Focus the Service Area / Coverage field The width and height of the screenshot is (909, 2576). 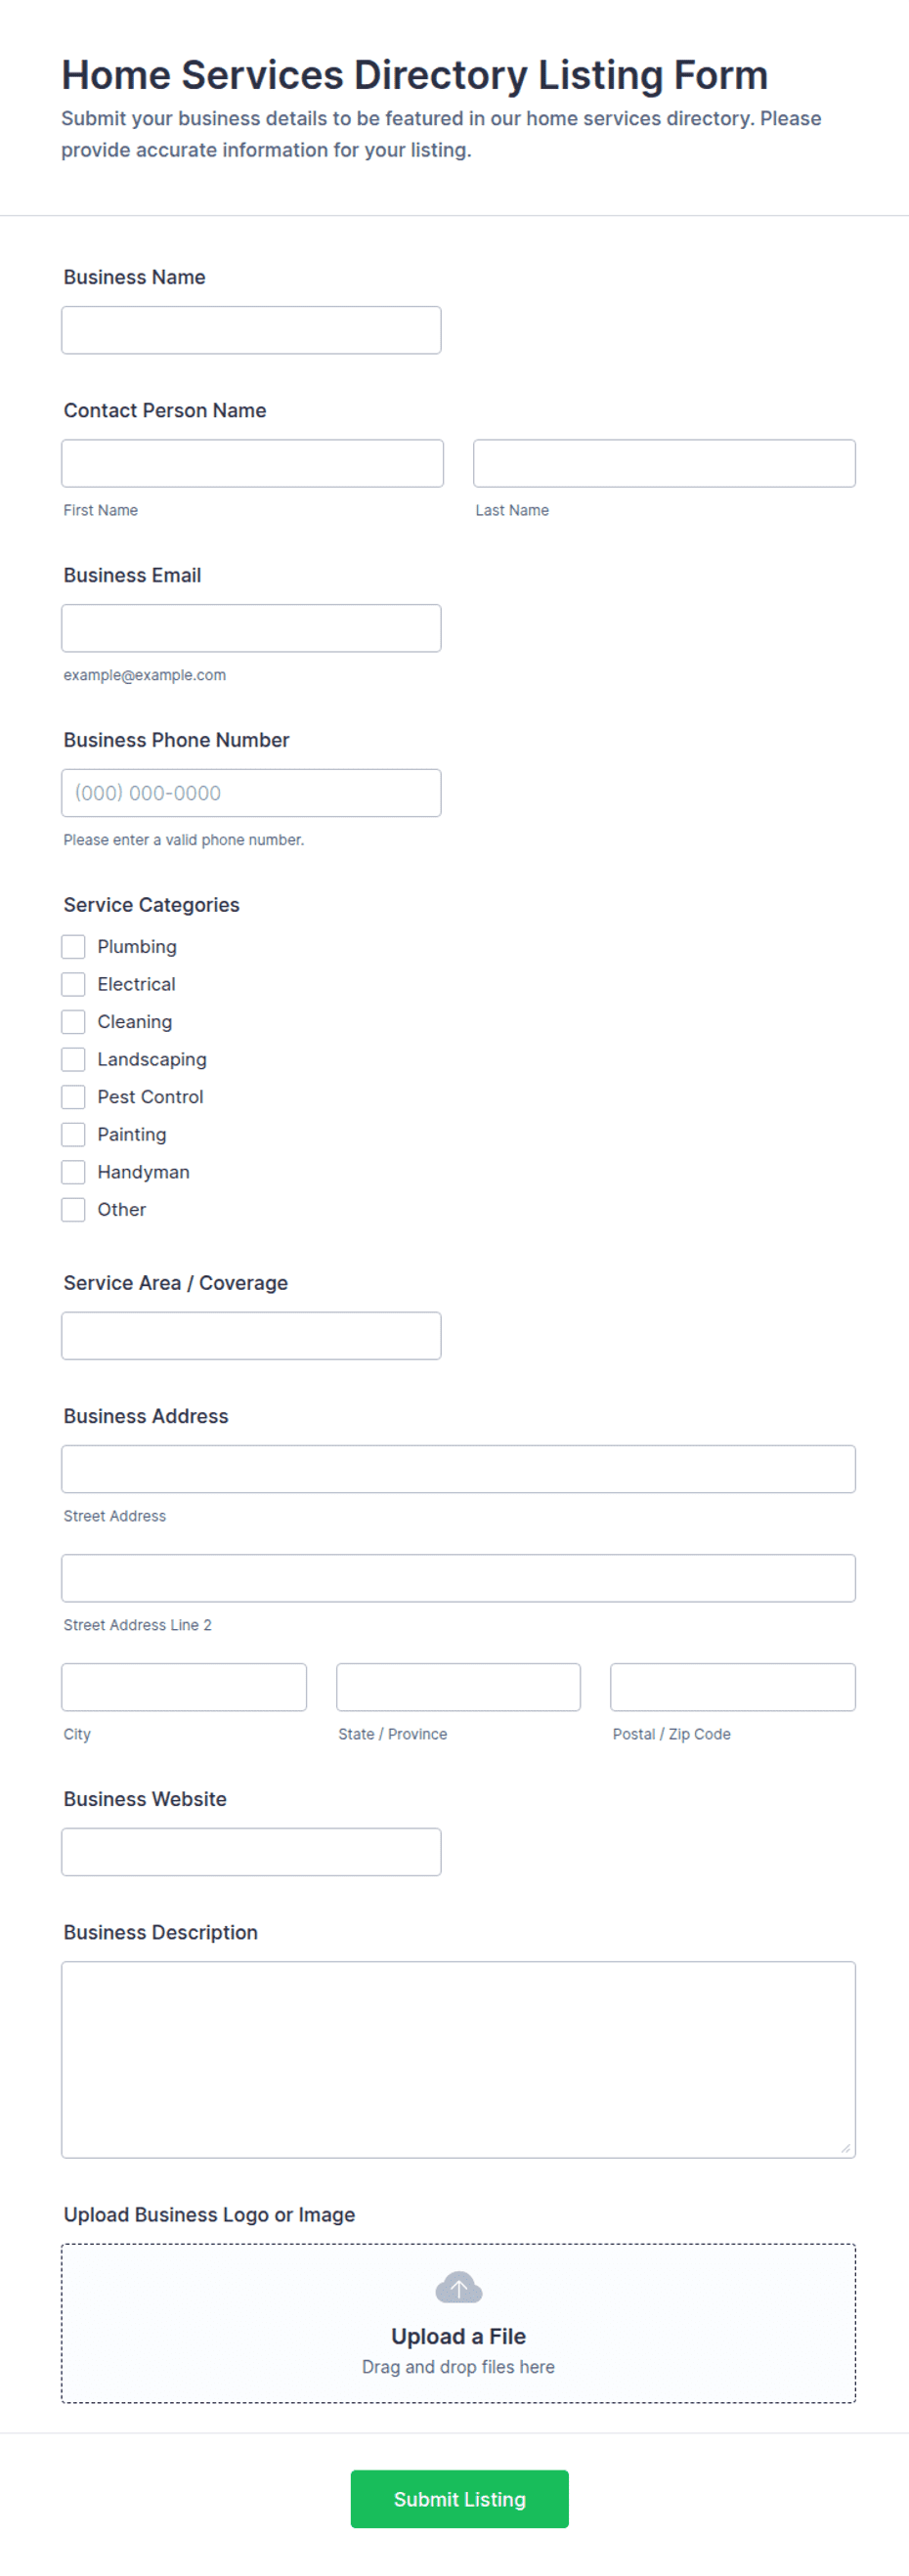click(251, 1335)
